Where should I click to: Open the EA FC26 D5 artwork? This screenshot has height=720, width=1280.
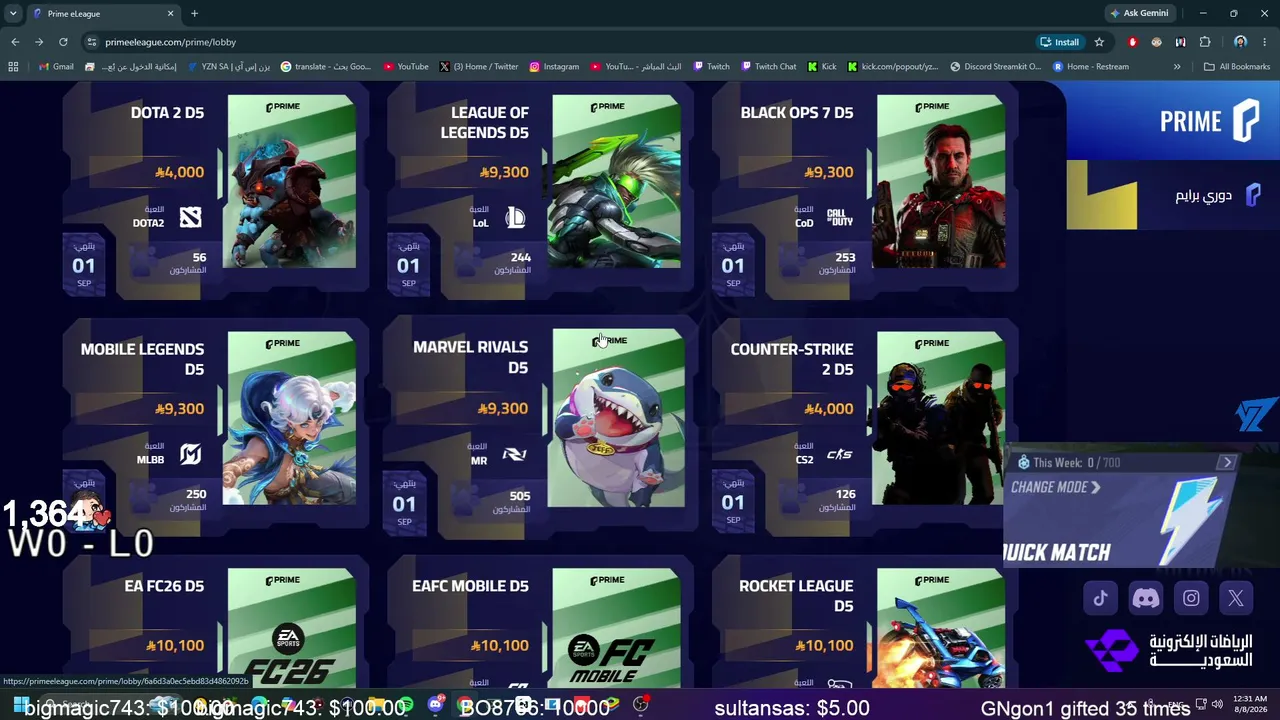pos(291,628)
